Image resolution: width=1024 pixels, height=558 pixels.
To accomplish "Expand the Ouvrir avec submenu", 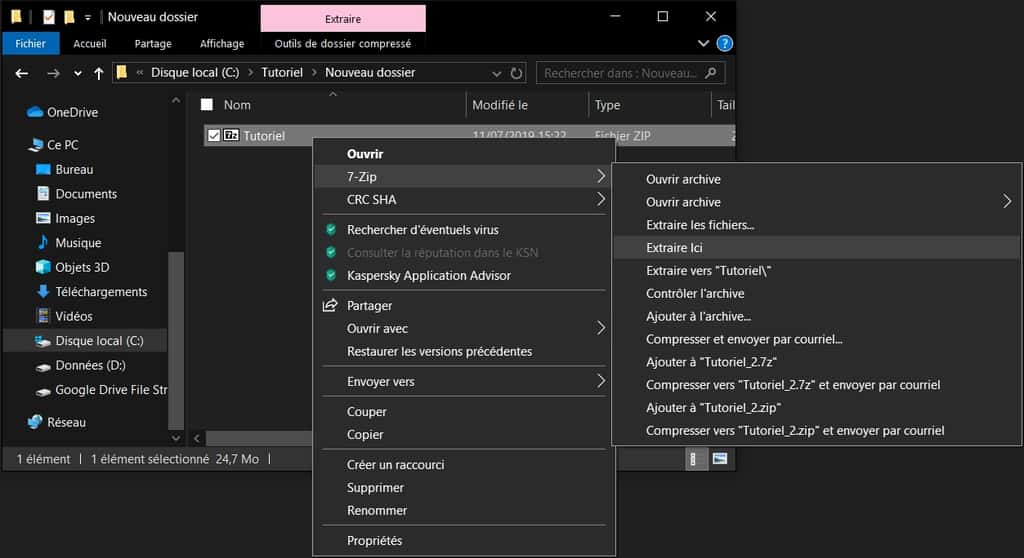I will (x=601, y=328).
